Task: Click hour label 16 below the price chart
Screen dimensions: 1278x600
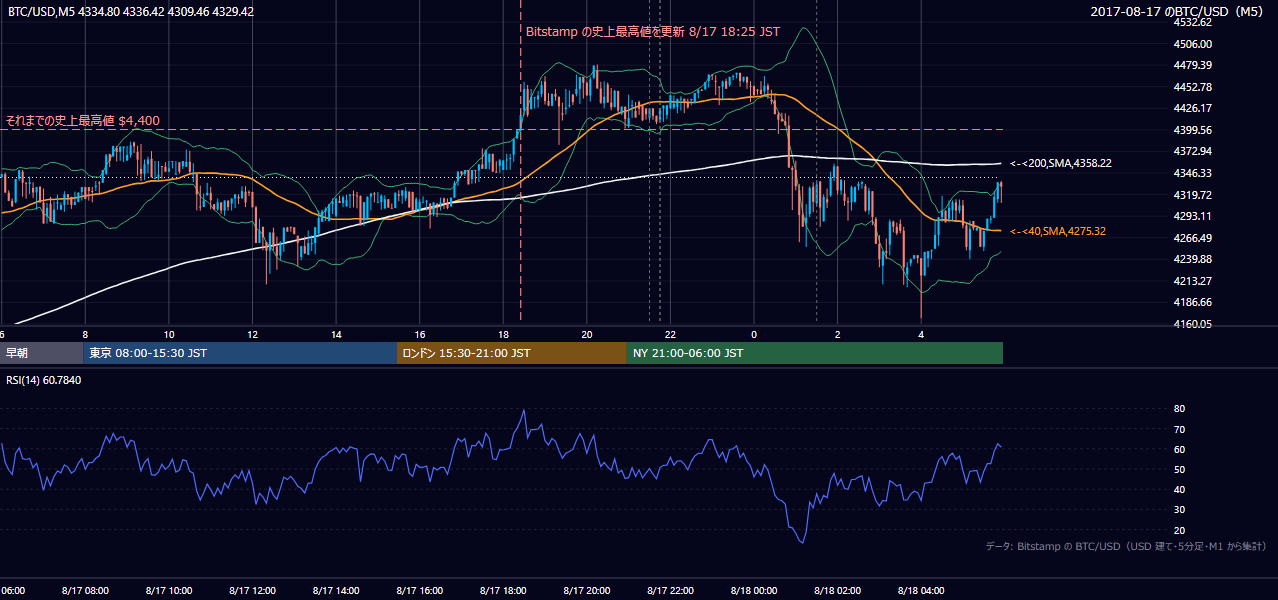Action: pos(420,335)
